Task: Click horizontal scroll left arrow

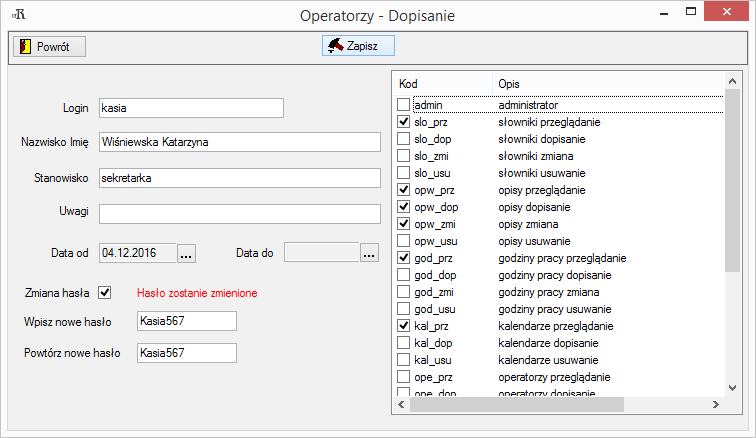Action: (x=401, y=404)
